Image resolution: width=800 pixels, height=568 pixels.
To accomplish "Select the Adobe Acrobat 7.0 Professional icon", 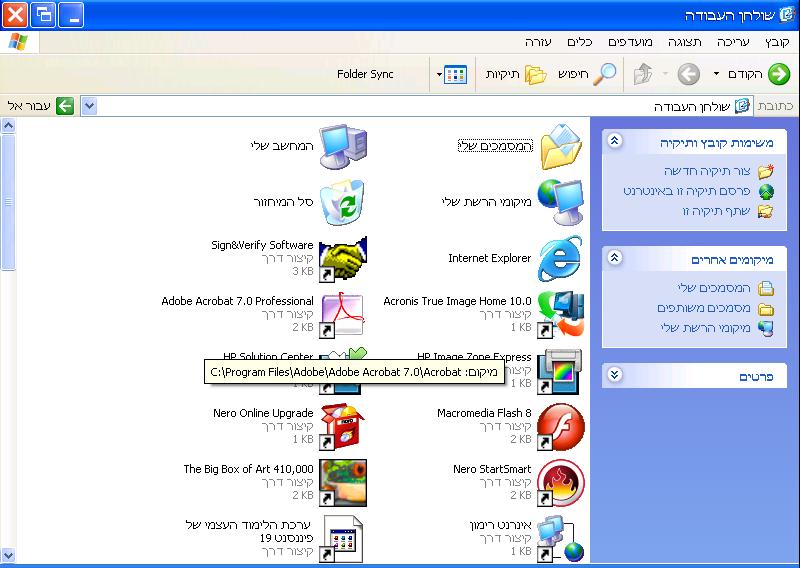I will pyautogui.click(x=343, y=315).
